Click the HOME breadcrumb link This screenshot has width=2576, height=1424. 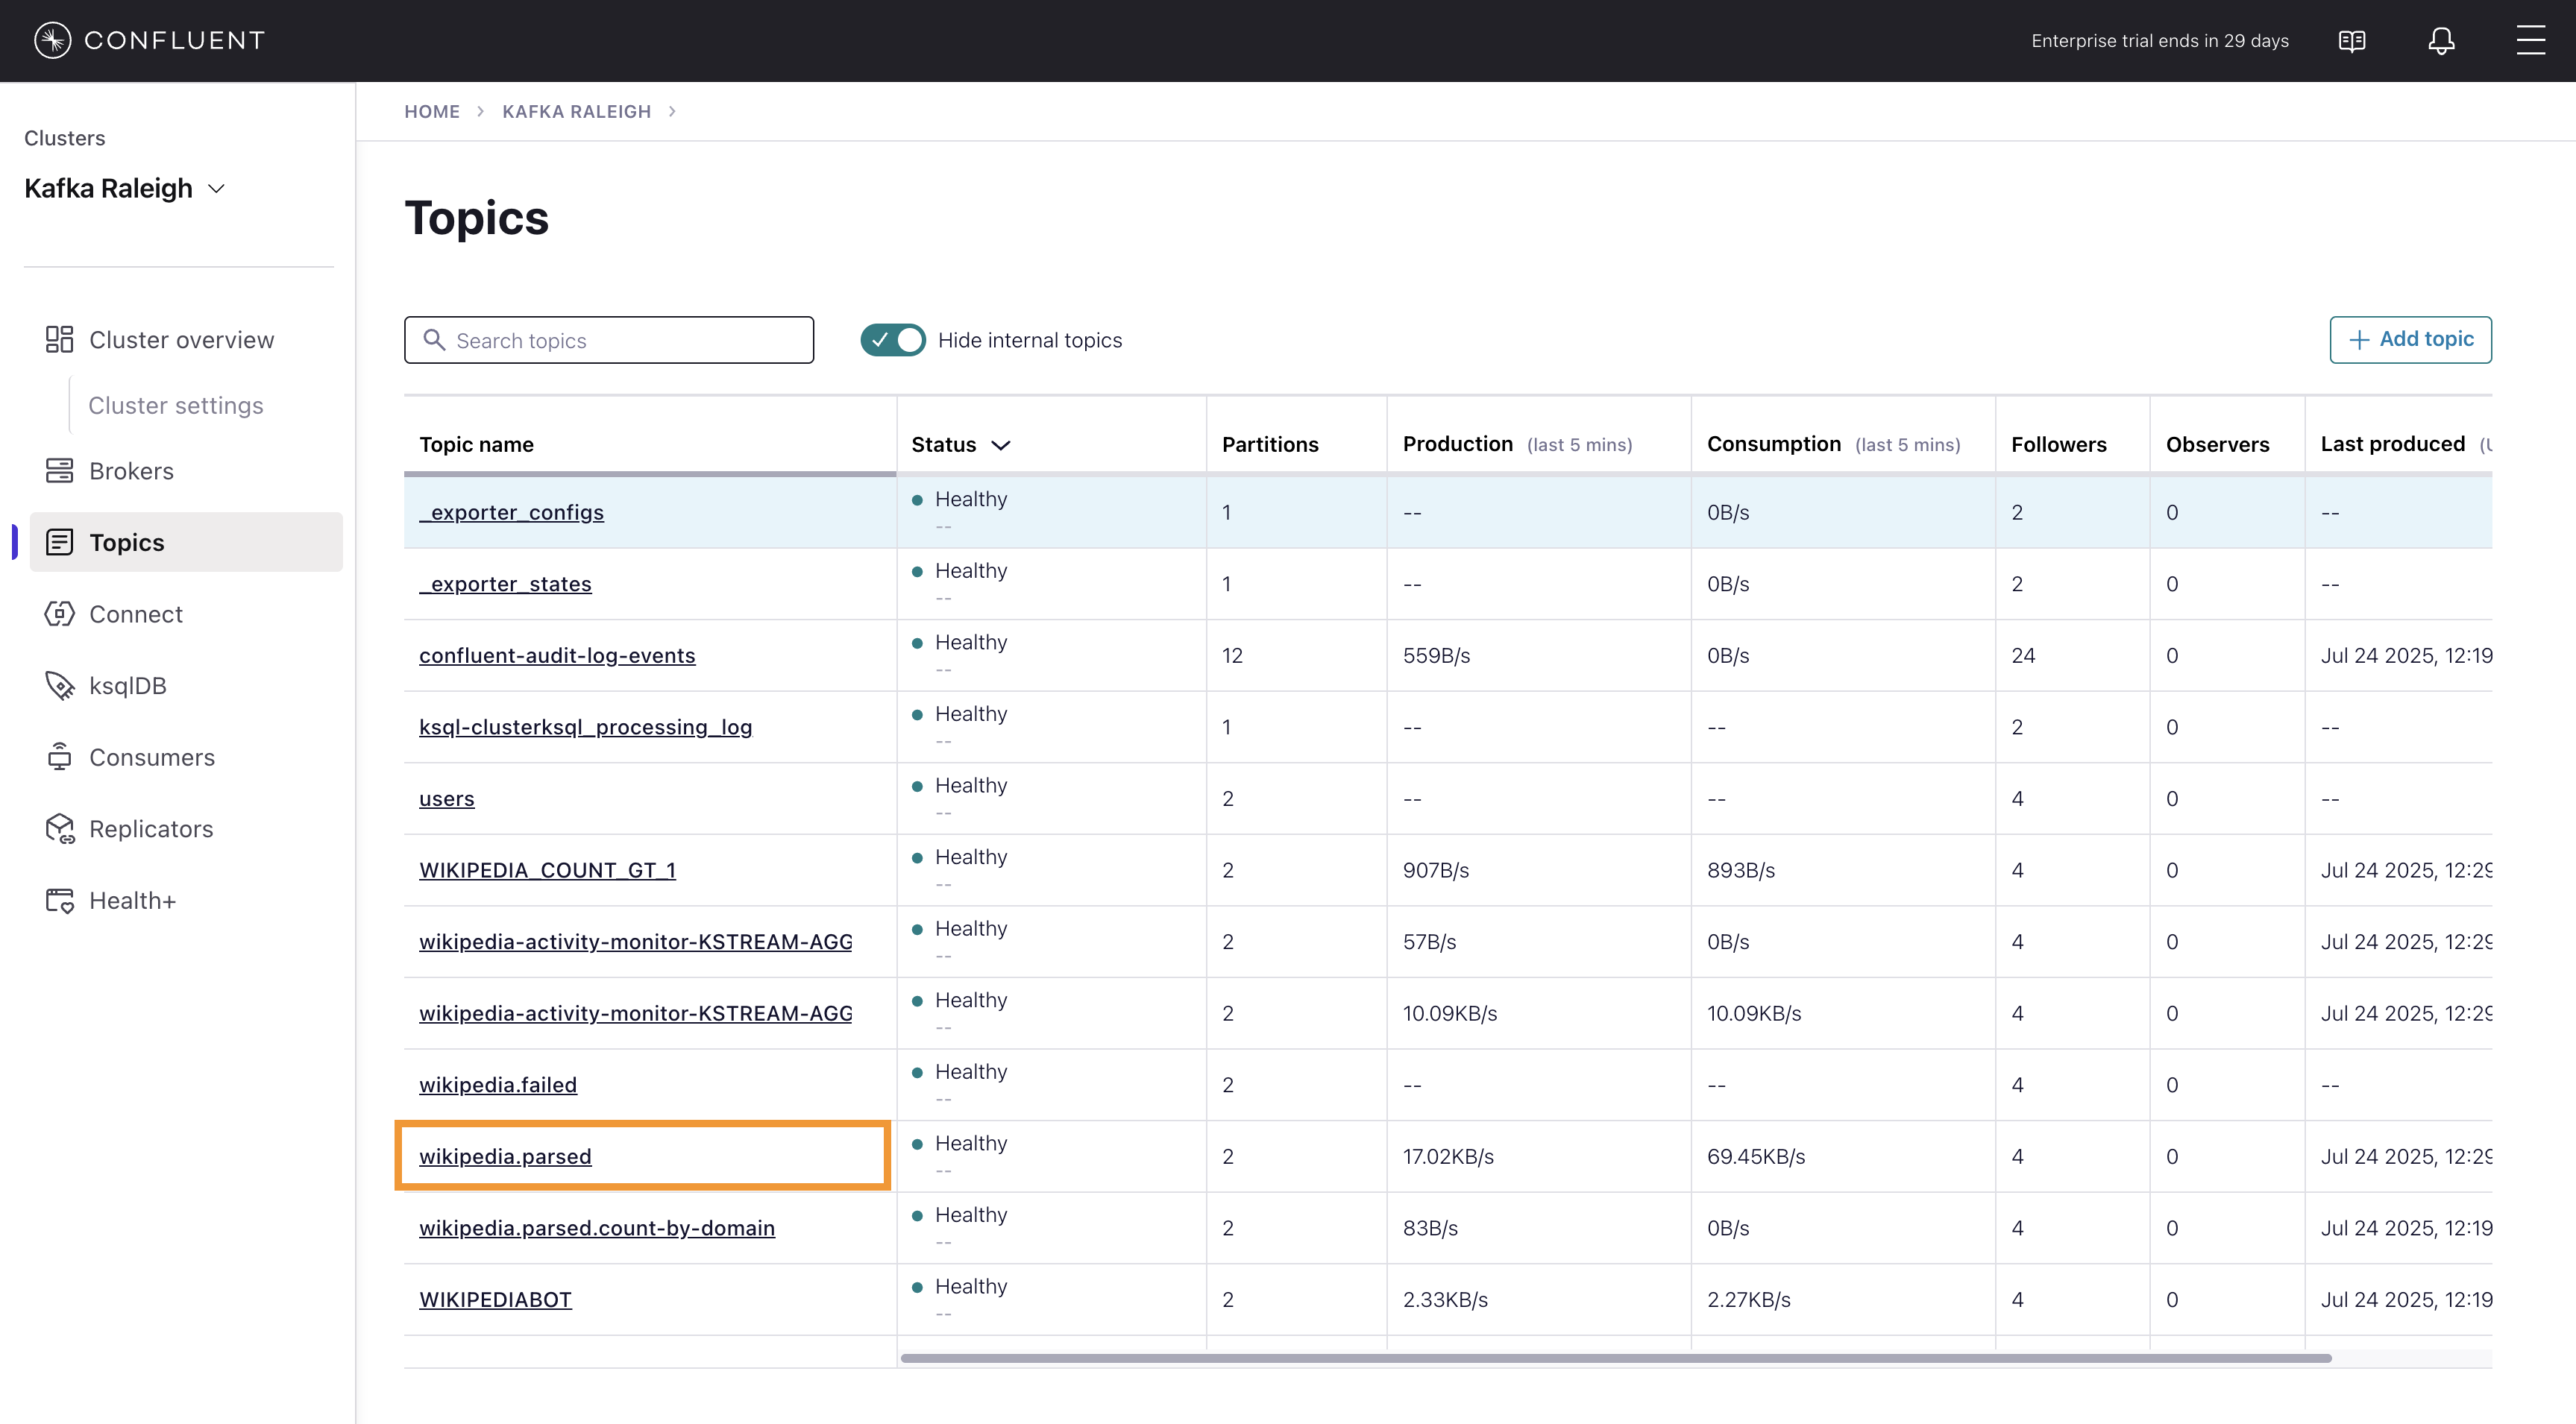(432, 112)
